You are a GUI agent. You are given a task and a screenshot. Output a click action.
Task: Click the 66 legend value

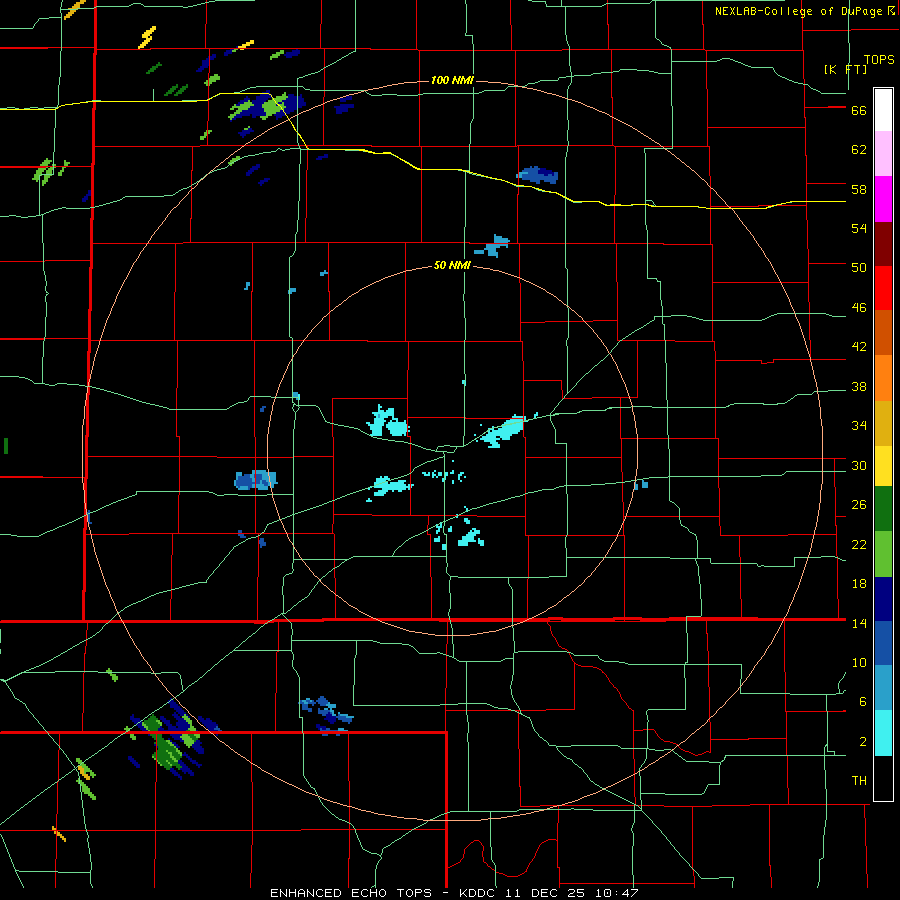[859, 111]
